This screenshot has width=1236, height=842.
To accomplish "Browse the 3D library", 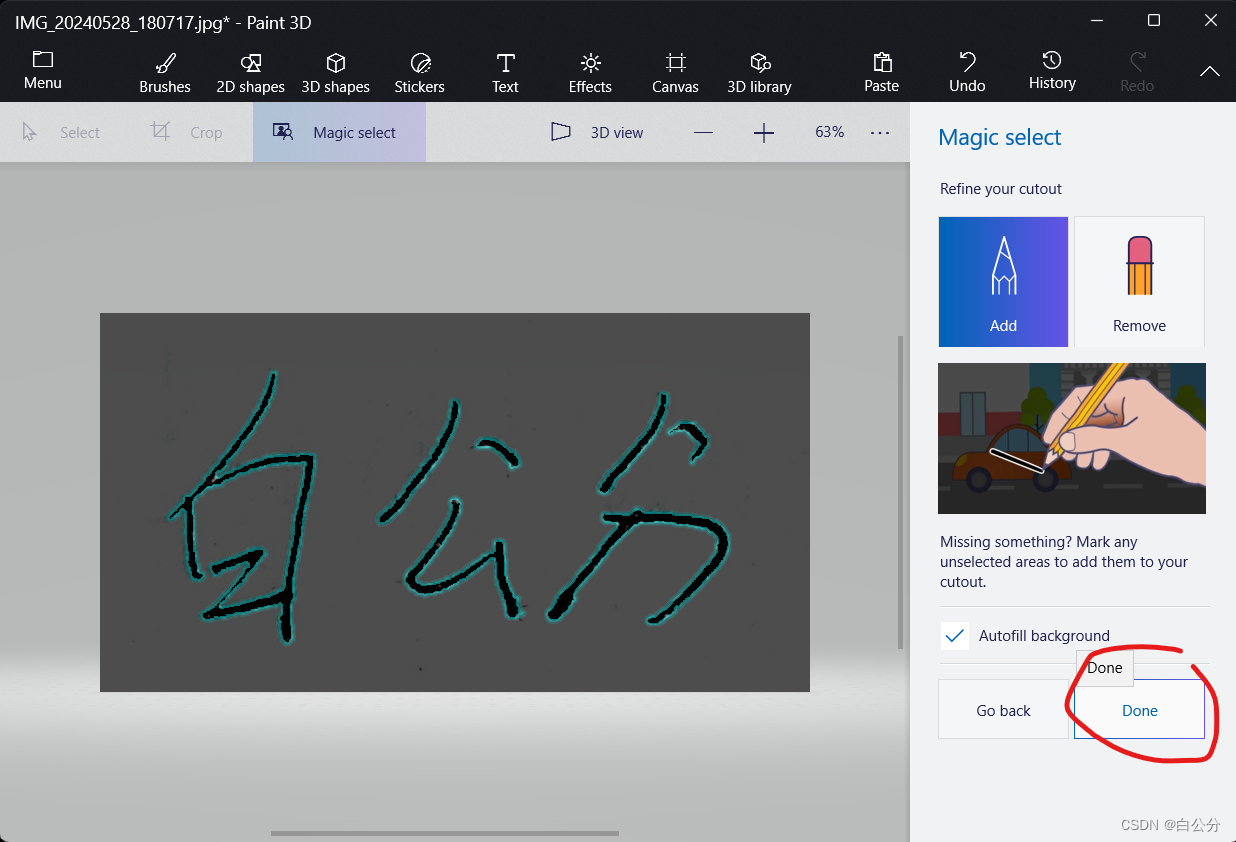I will 759,70.
